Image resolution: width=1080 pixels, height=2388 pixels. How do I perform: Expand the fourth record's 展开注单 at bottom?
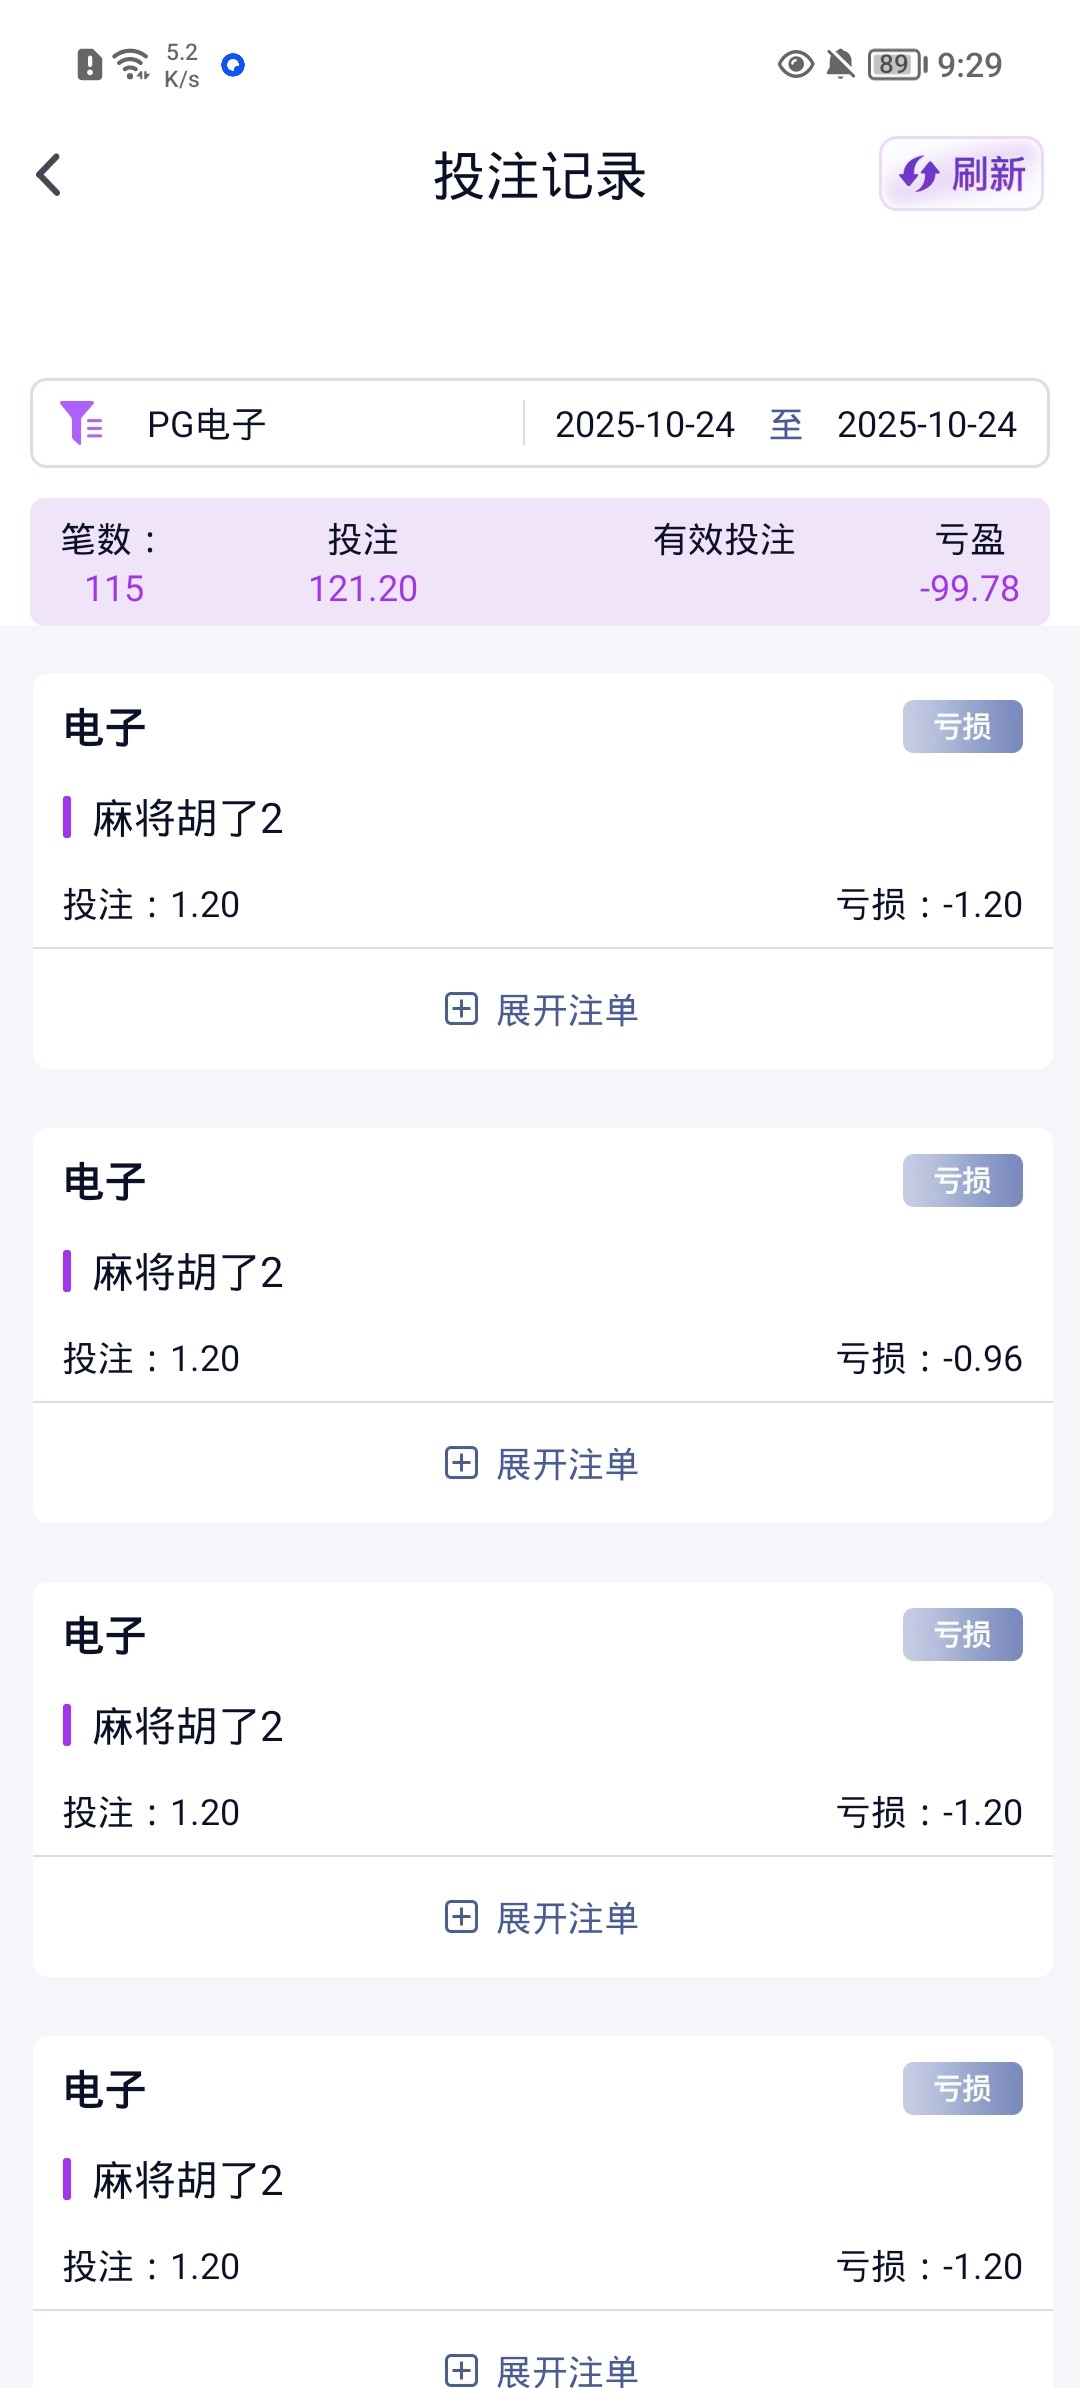541,2370
